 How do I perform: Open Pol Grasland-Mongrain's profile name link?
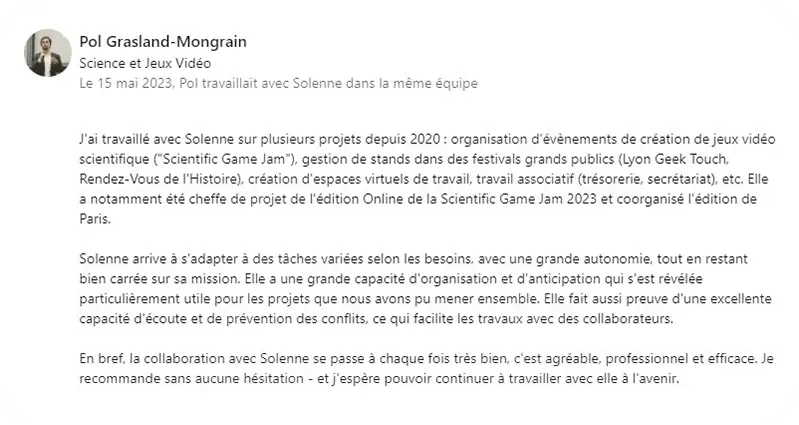coord(162,41)
